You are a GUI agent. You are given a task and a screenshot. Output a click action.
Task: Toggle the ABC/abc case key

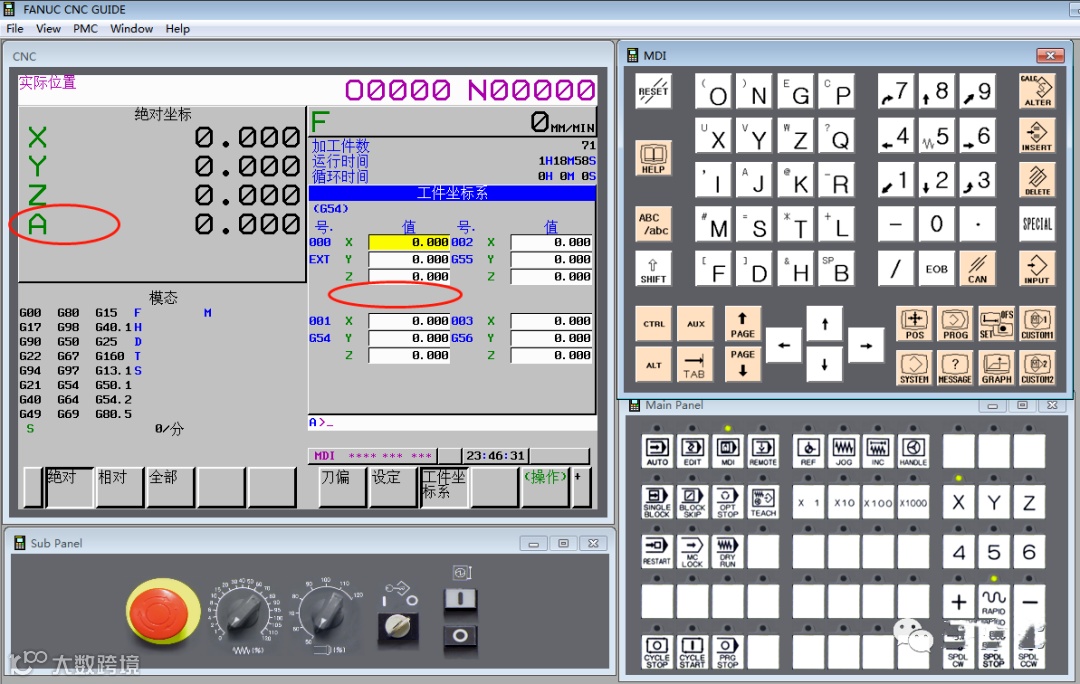653,224
